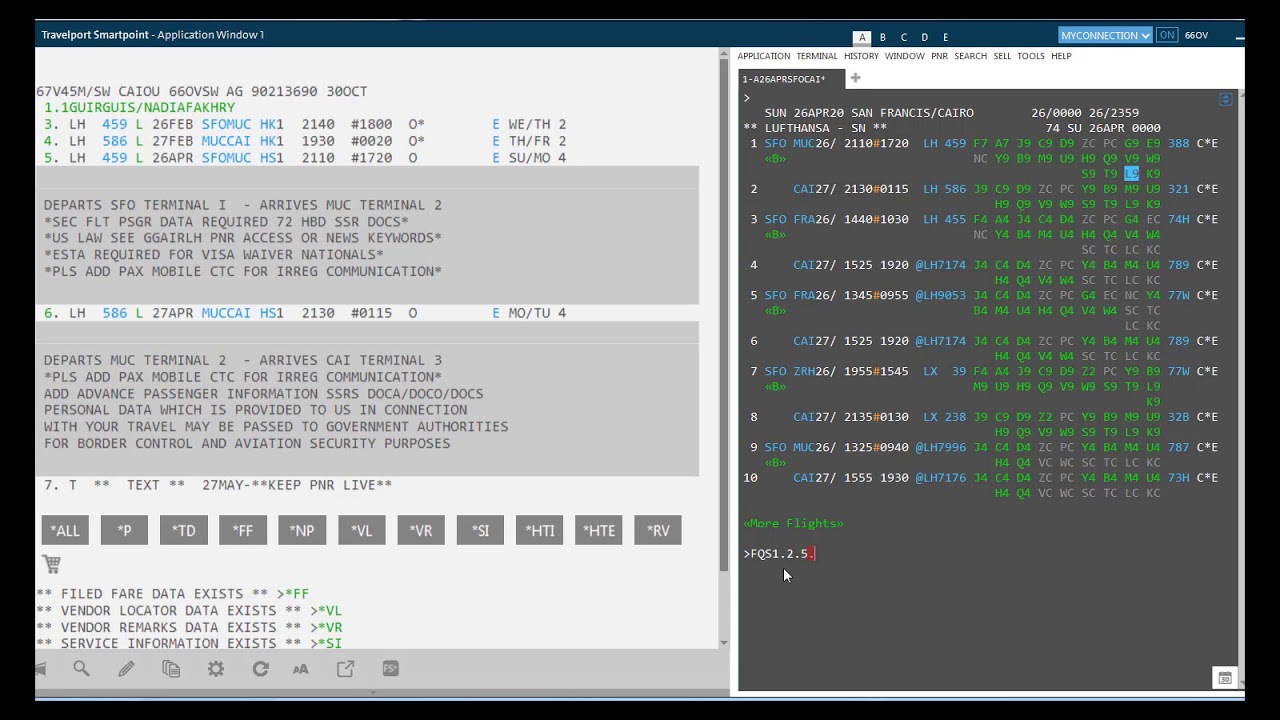Open the SEARCH menu
The image size is (1280, 720).
(970, 56)
